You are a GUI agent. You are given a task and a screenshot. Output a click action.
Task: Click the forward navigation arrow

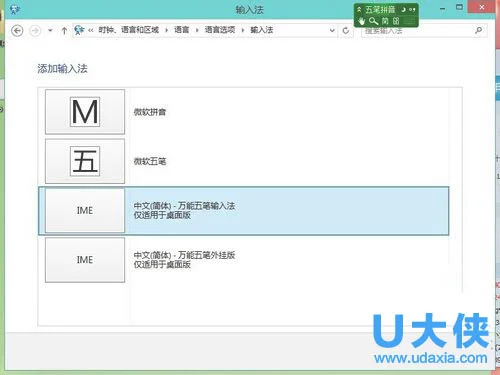point(35,31)
